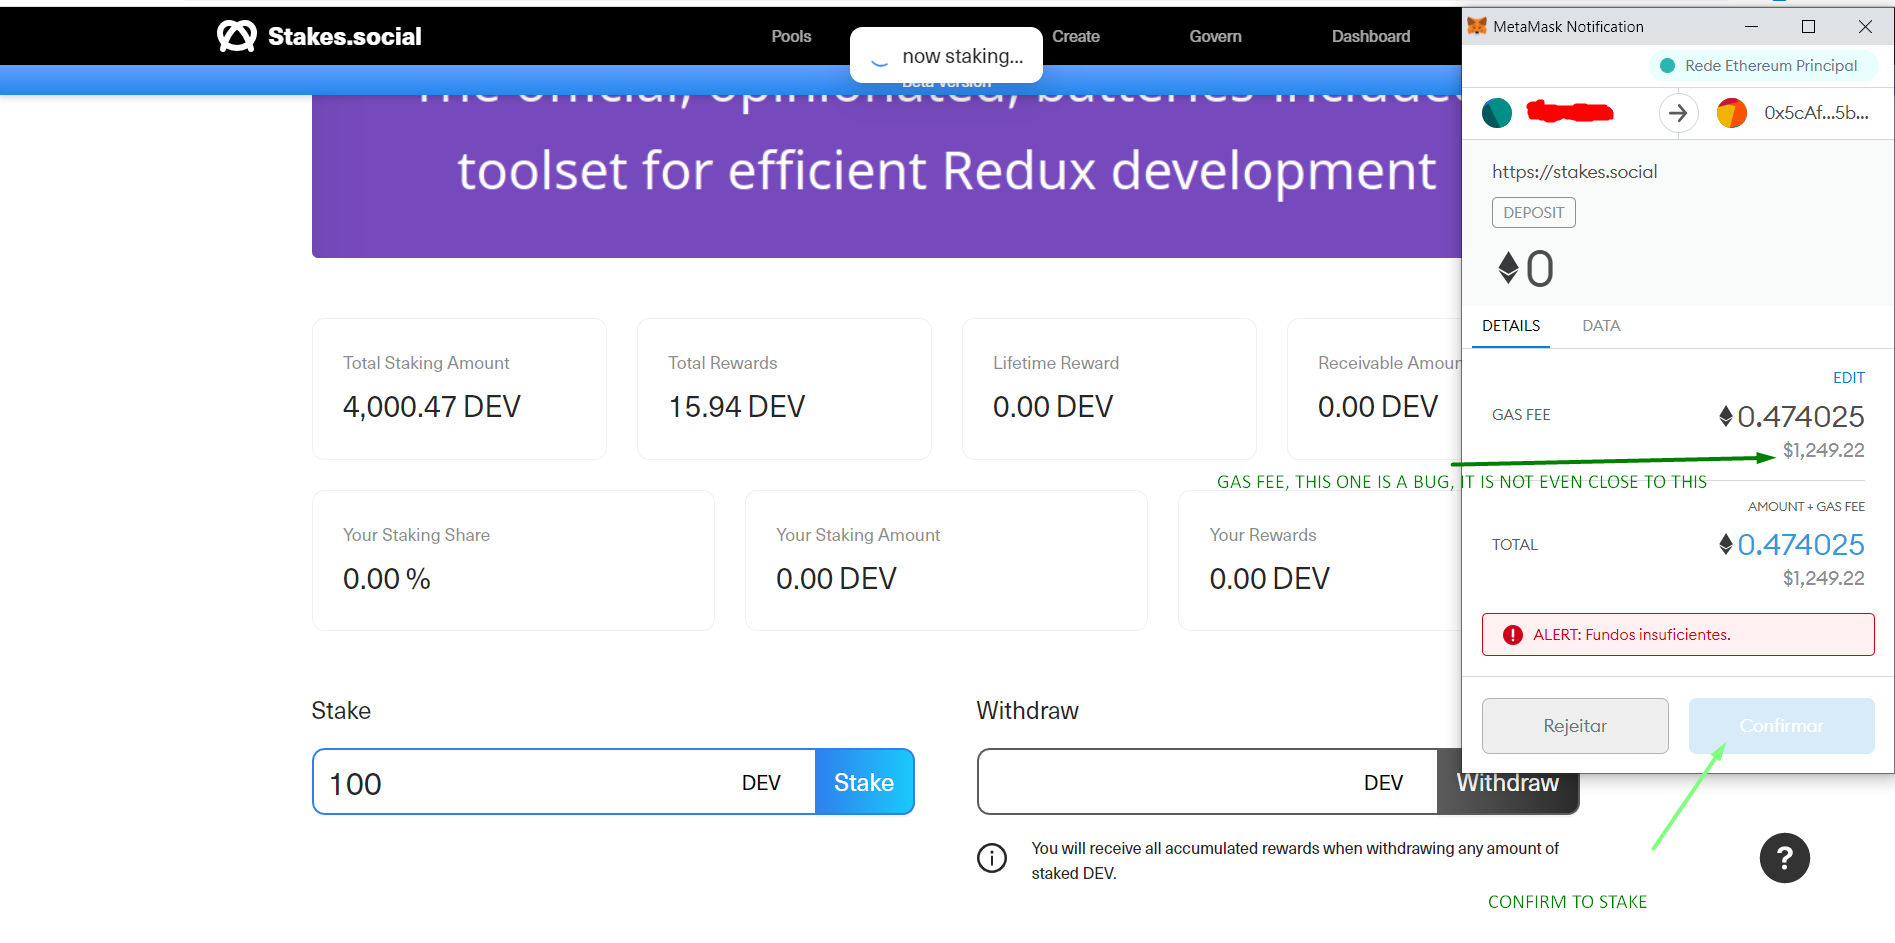1895x943 pixels.
Task: Click the recipient address 0x5cAf...5b...
Action: pyautogui.click(x=1816, y=113)
